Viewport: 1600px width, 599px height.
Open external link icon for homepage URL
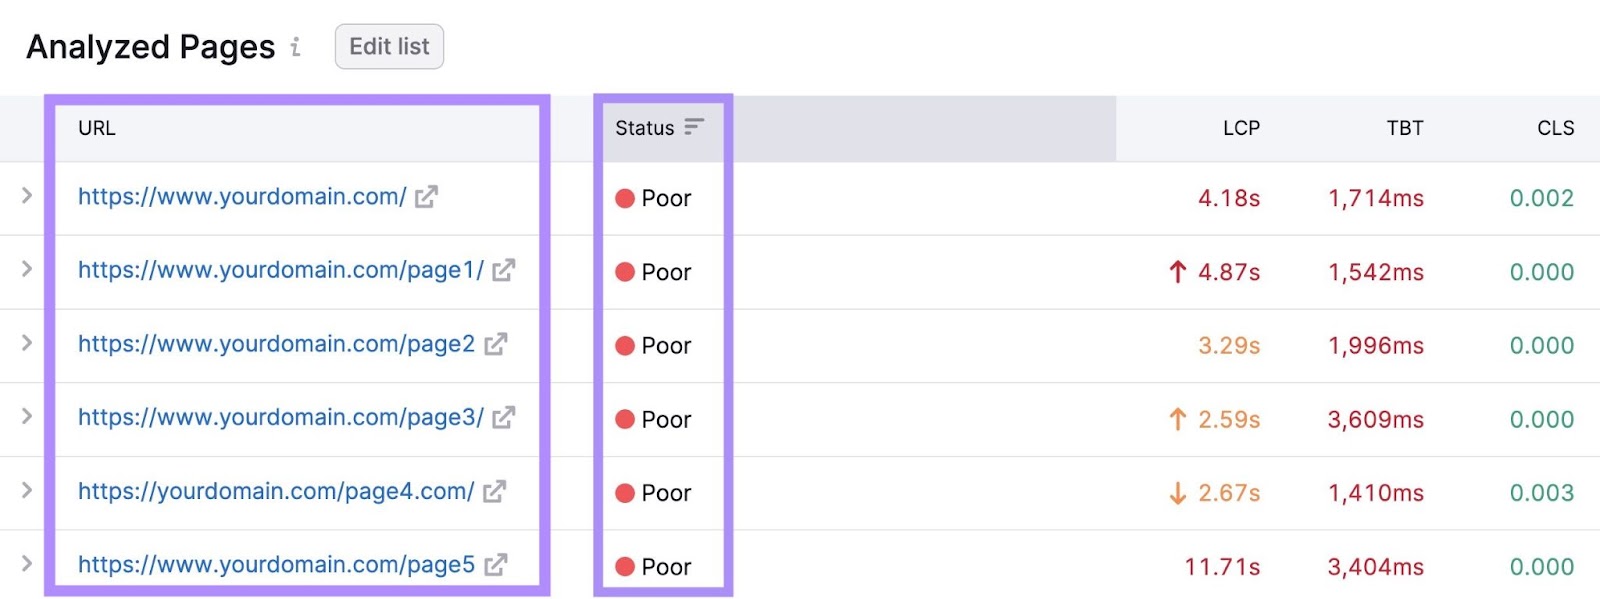pyautogui.click(x=426, y=197)
